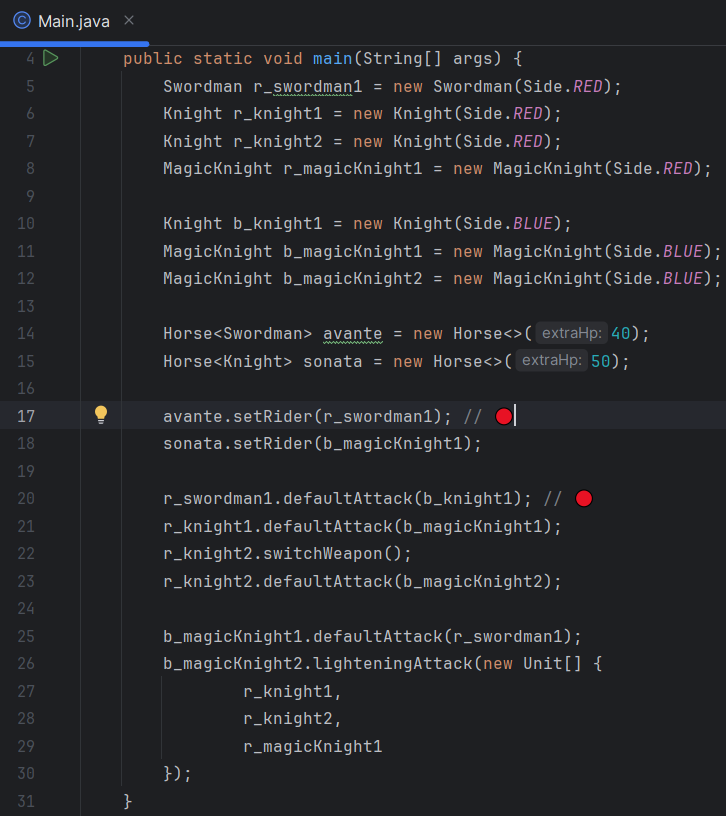Click switchWeapon call on line 22
Viewport: 726px width, 816px height.
[x=323, y=554]
